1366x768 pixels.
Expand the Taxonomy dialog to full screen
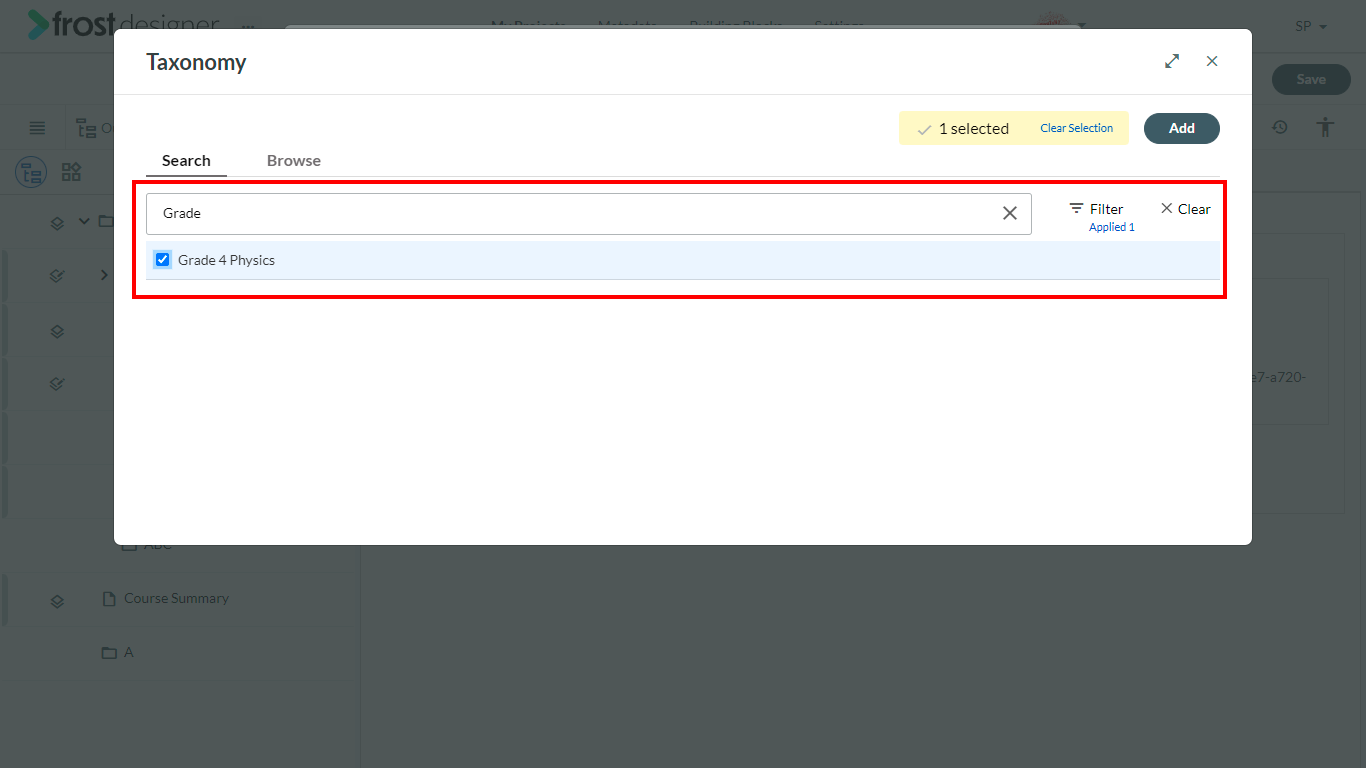[1172, 61]
